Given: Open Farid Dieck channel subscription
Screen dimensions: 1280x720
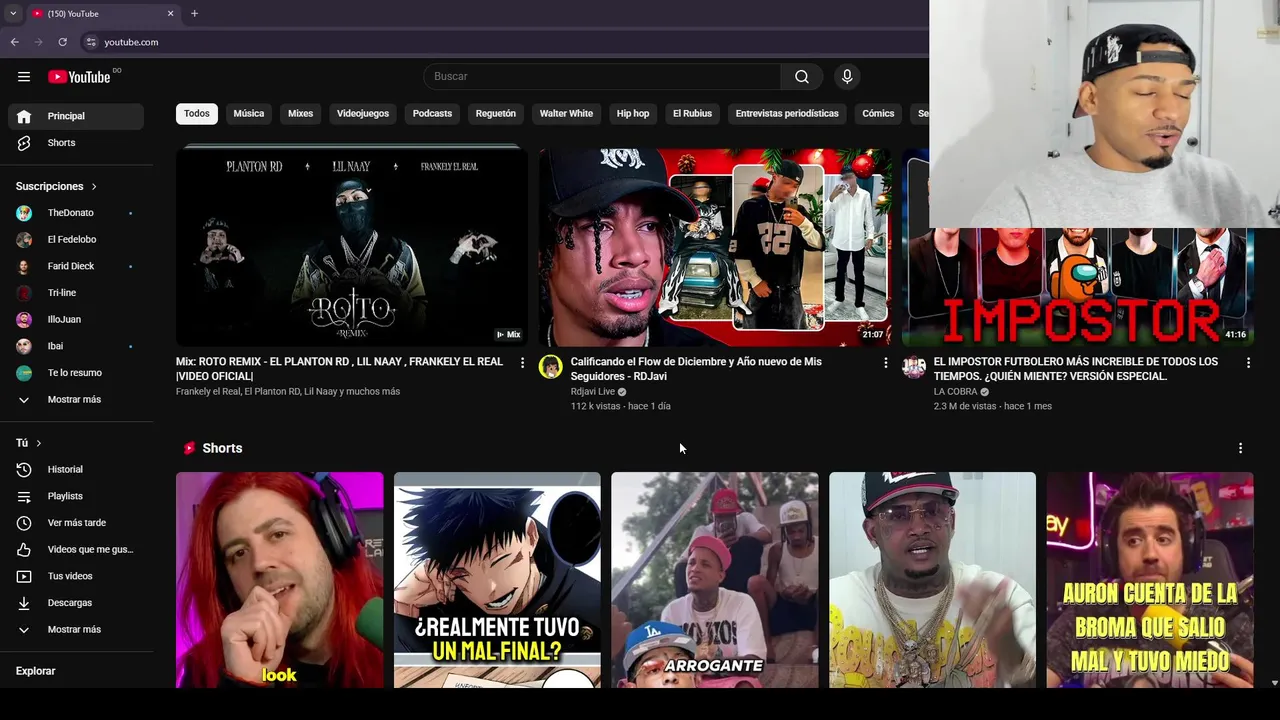Looking at the screenshot, I should pyautogui.click(x=76, y=266).
